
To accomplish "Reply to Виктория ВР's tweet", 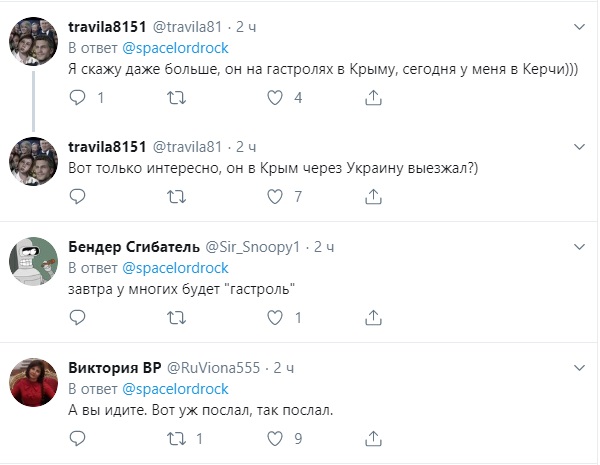I will [x=79, y=438].
